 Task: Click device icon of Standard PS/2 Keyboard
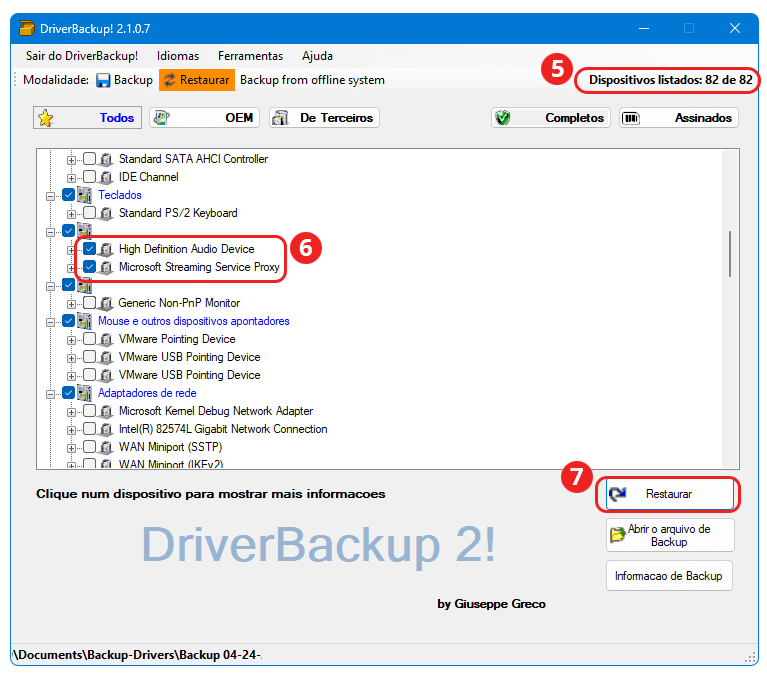(x=106, y=214)
